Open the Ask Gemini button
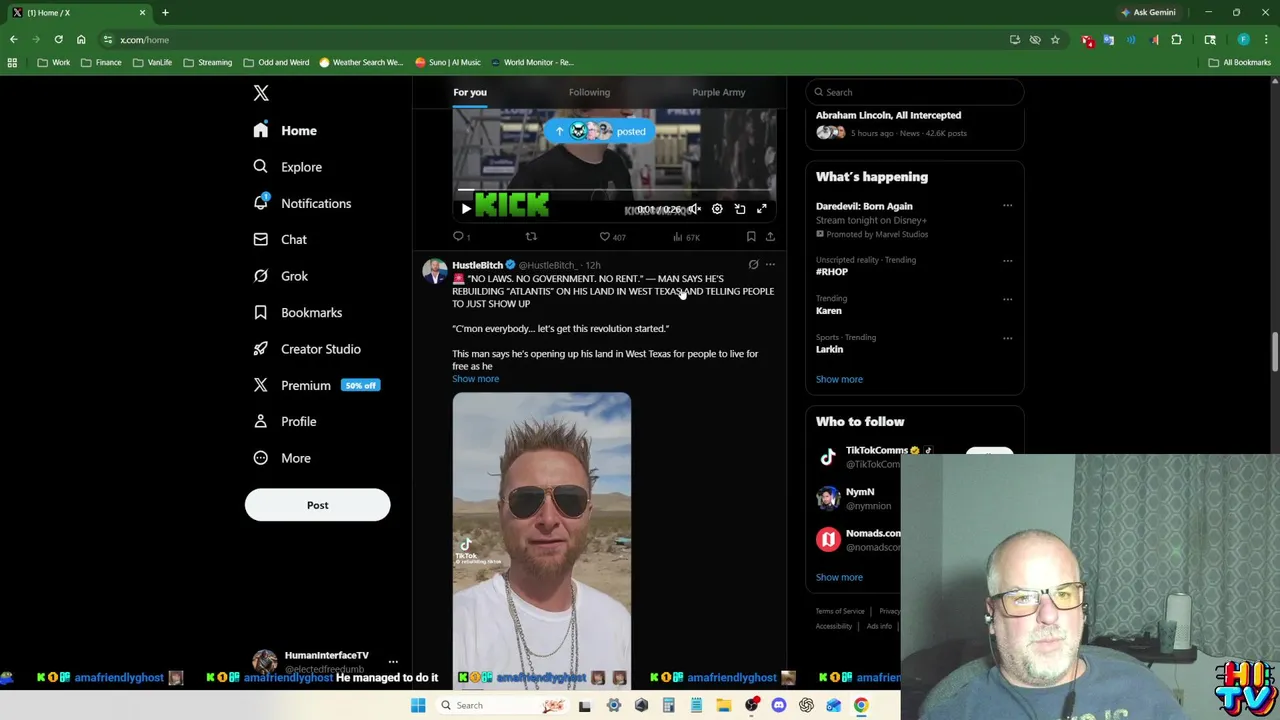This screenshot has width=1280, height=720. [x=1148, y=12]
